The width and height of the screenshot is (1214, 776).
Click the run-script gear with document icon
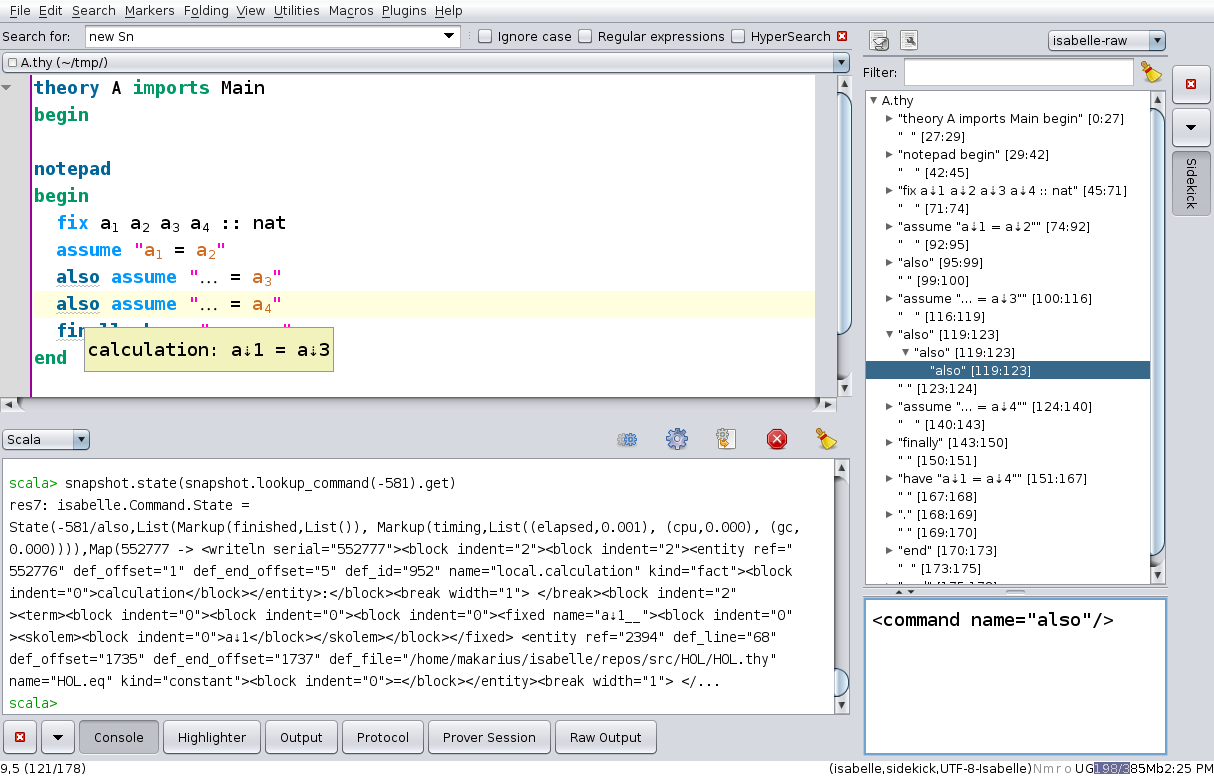[727, 439]
